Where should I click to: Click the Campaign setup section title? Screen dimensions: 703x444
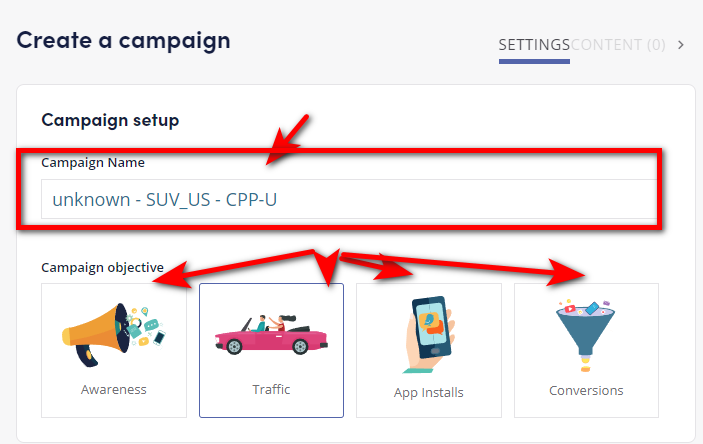tap(110, 120)
